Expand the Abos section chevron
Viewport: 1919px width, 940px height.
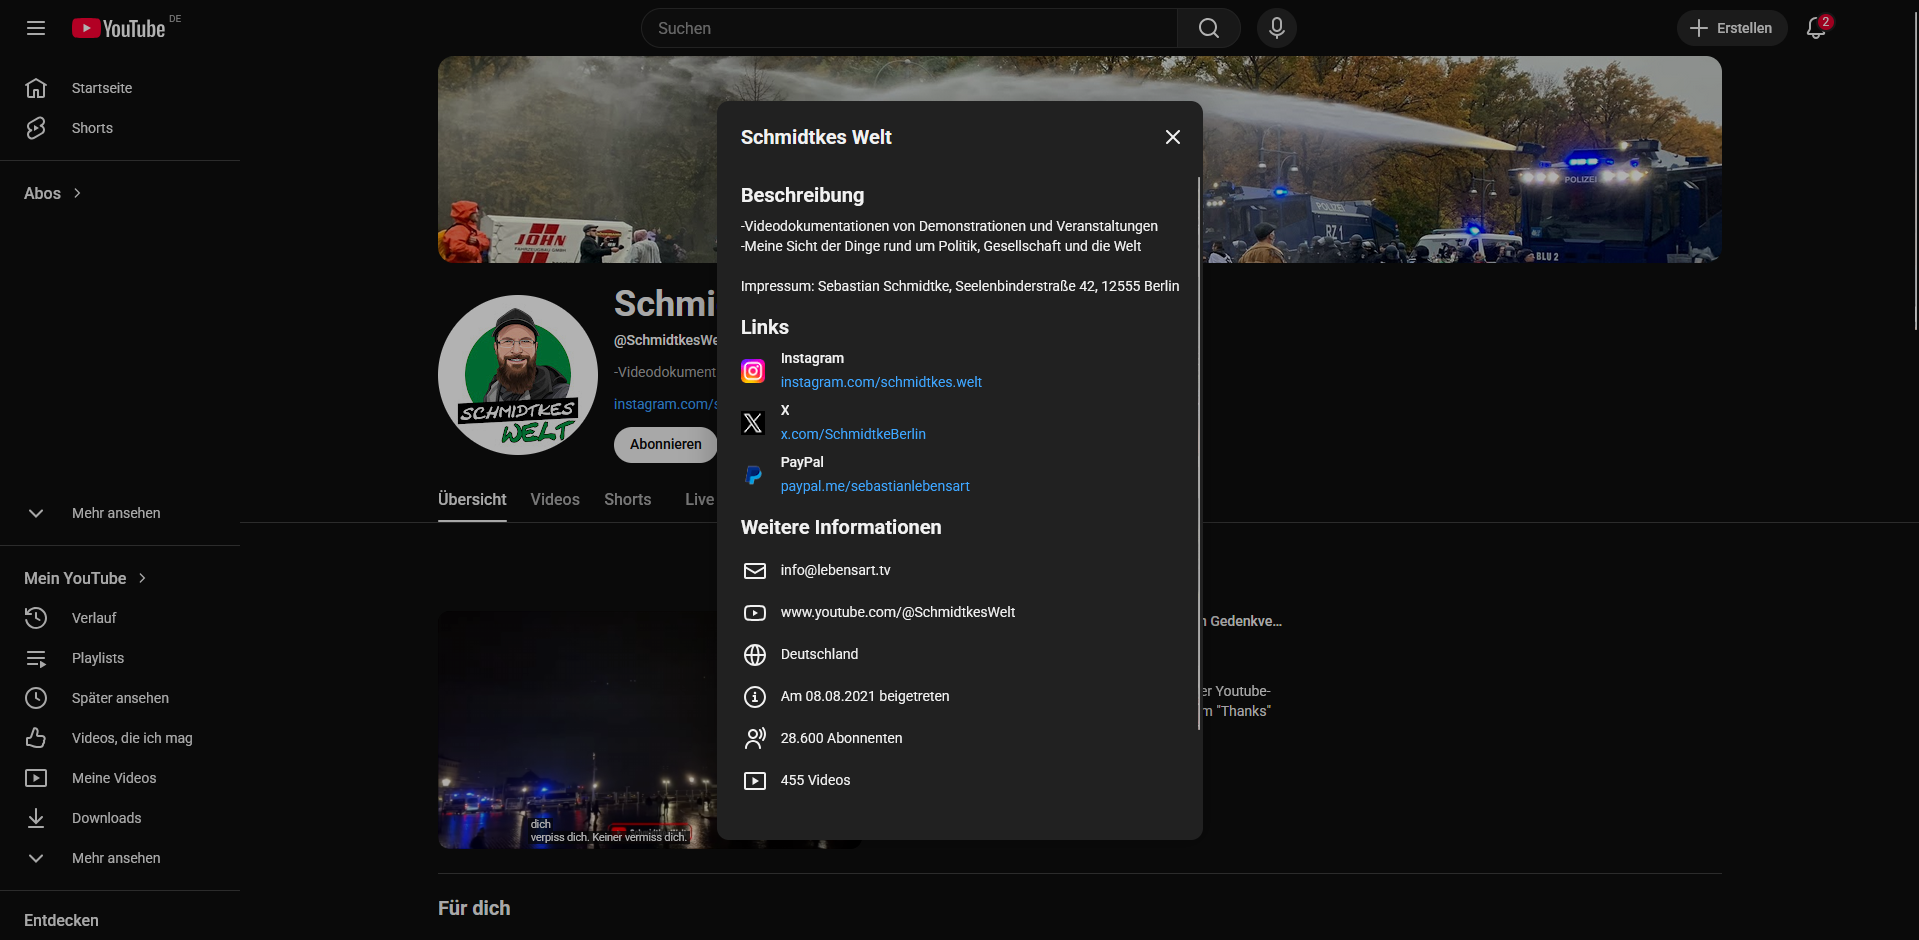tap(77, 193)
